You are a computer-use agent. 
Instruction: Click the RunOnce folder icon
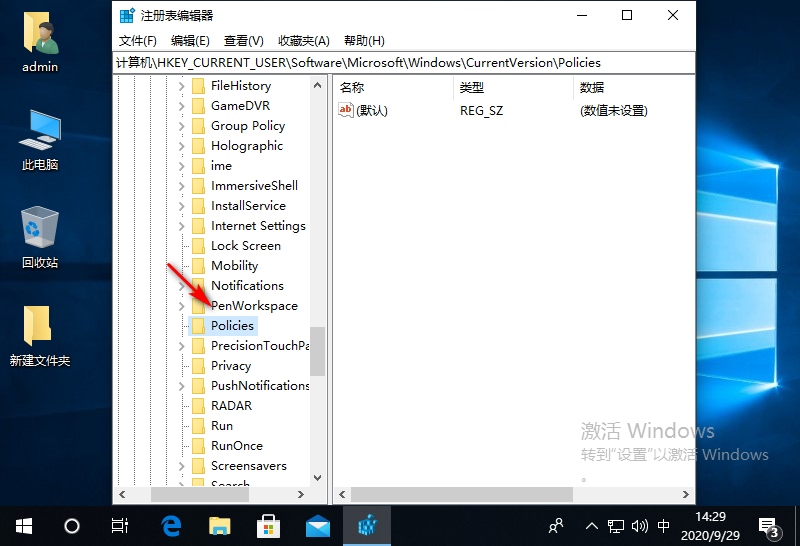point(198,446)
